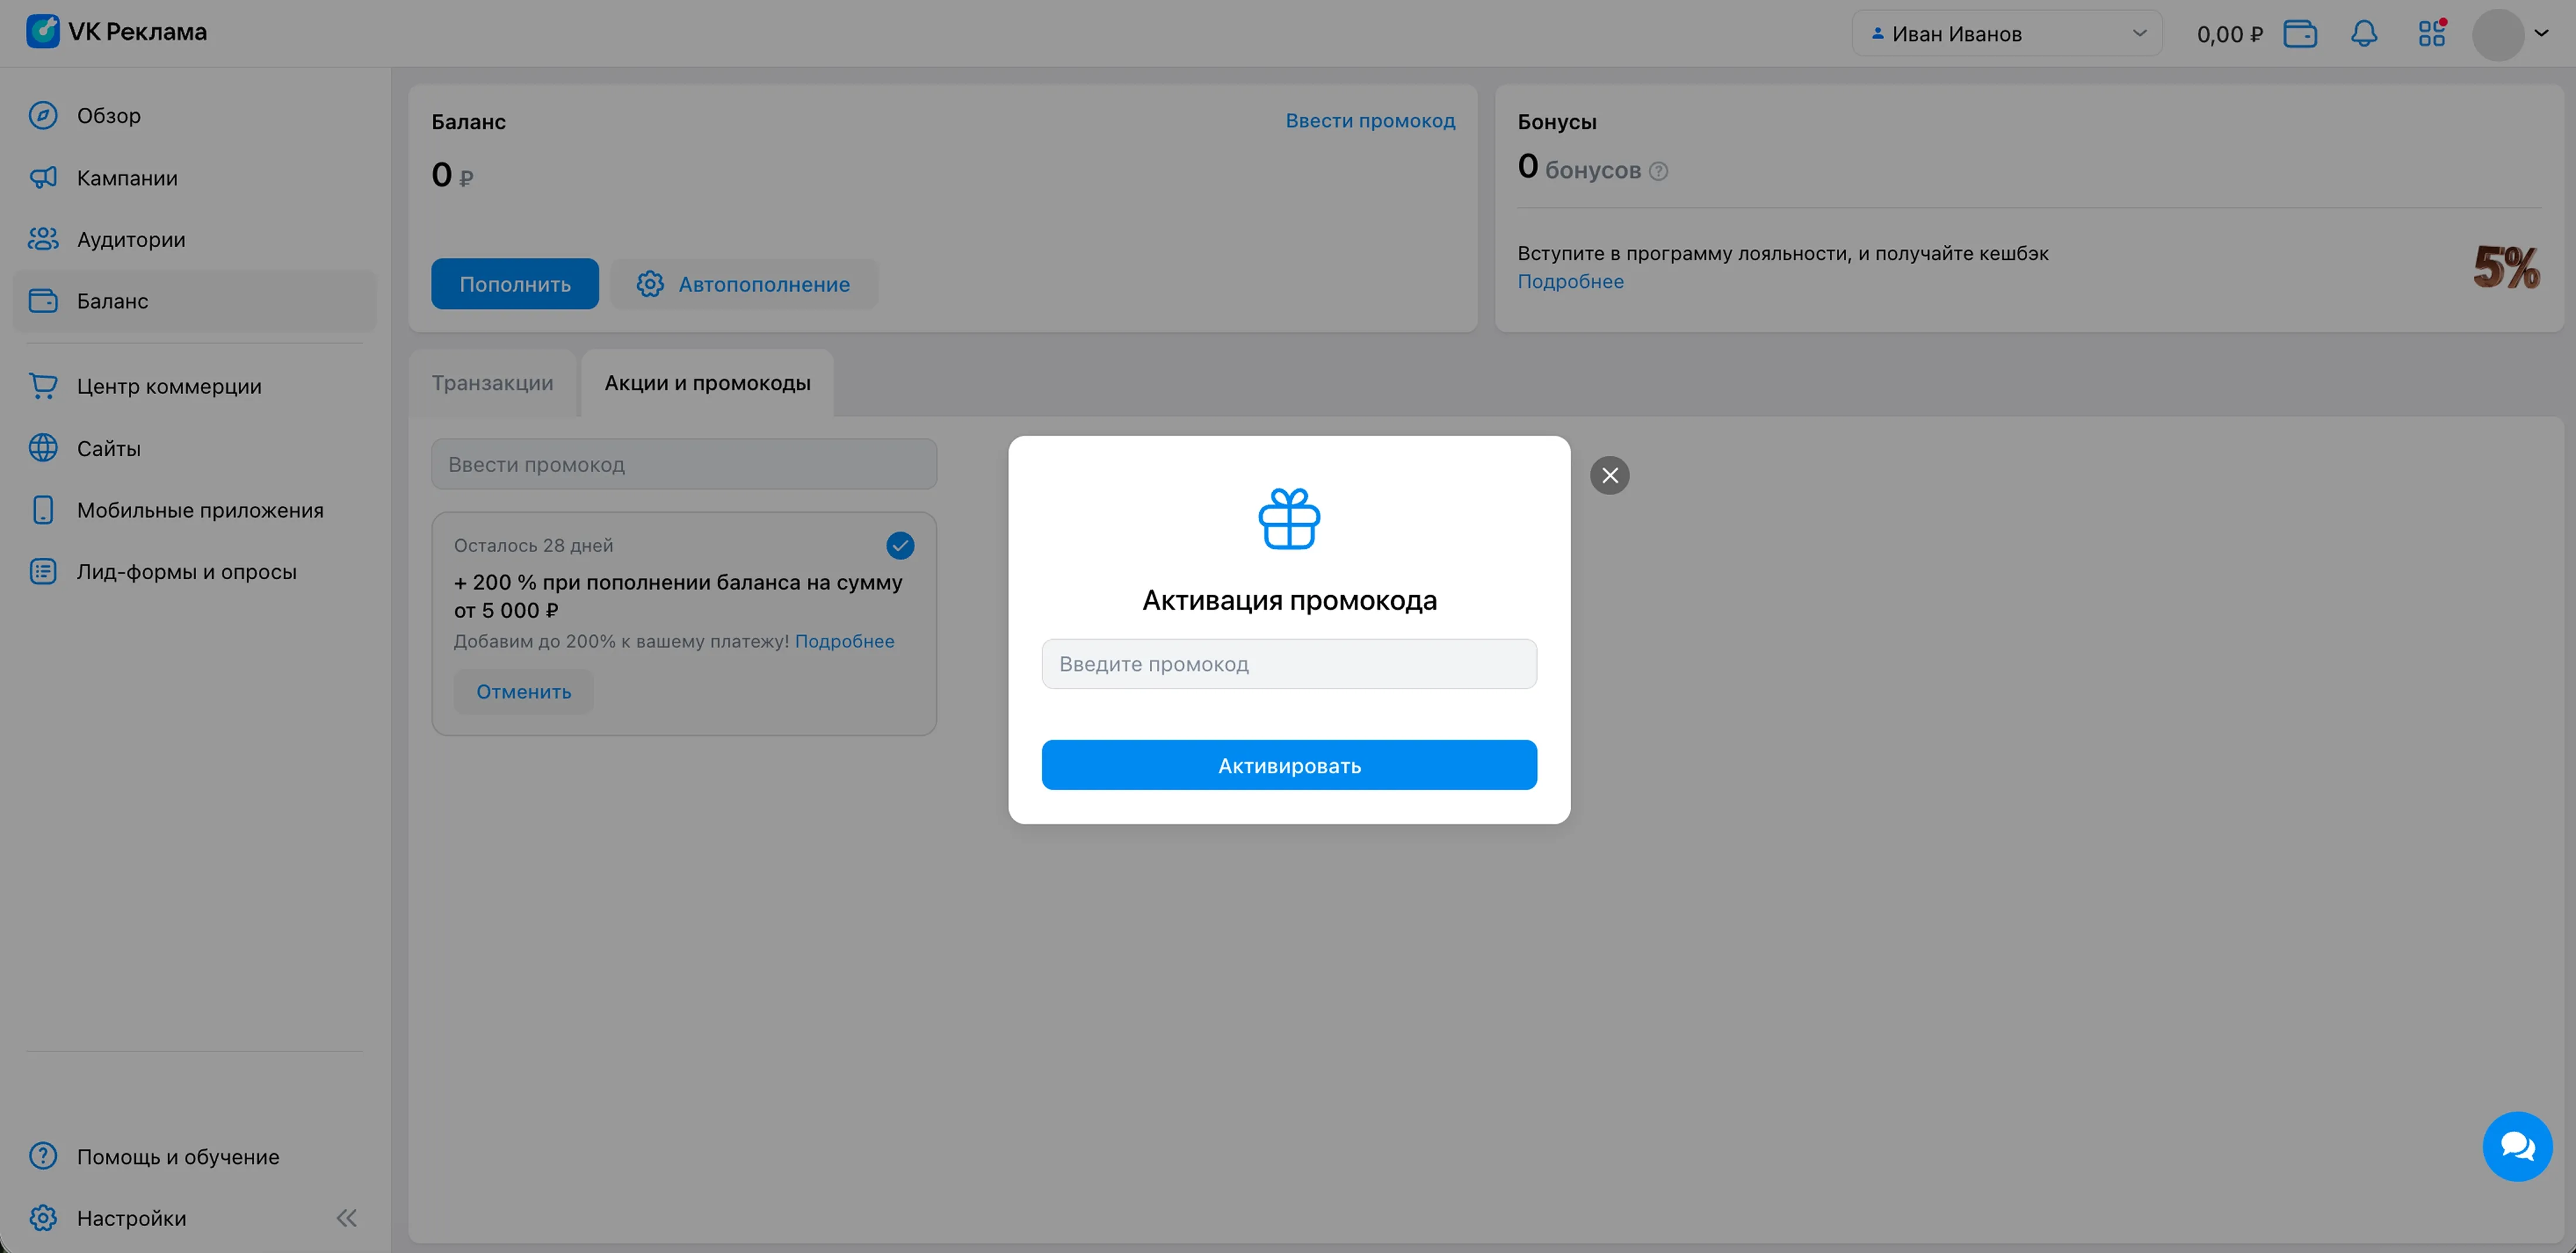Screen dimensions: 2576x1253
Task: Open Лид-формы и опросы in the sidebar
Action: (x=194, y=572)
